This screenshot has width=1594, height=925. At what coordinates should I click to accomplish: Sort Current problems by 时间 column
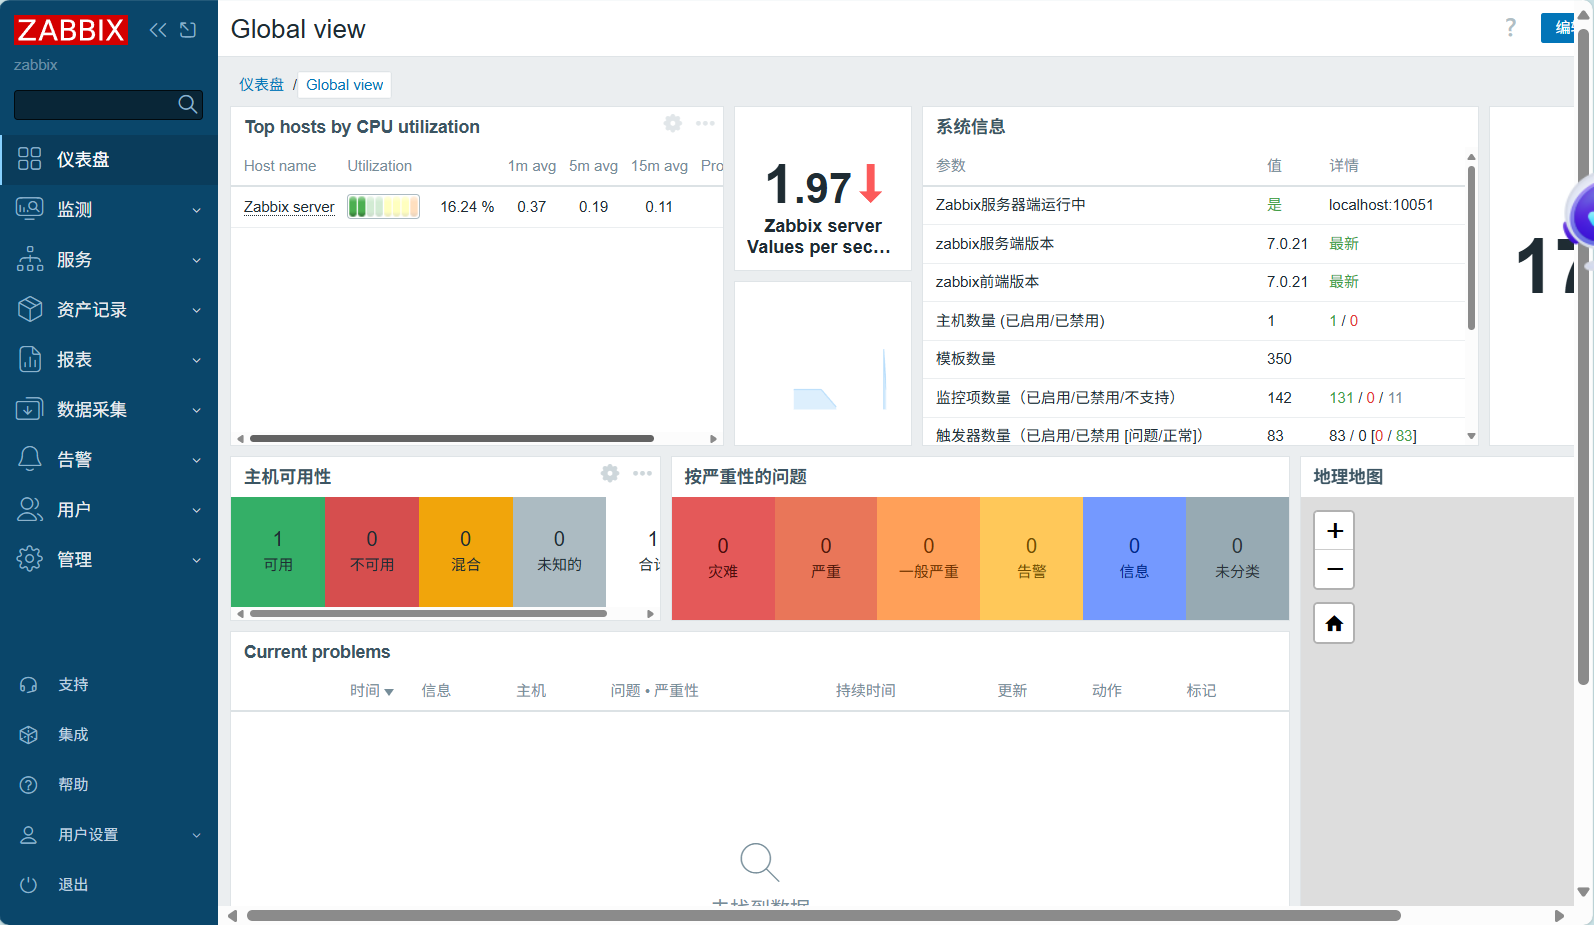click(x=371, y=691)
